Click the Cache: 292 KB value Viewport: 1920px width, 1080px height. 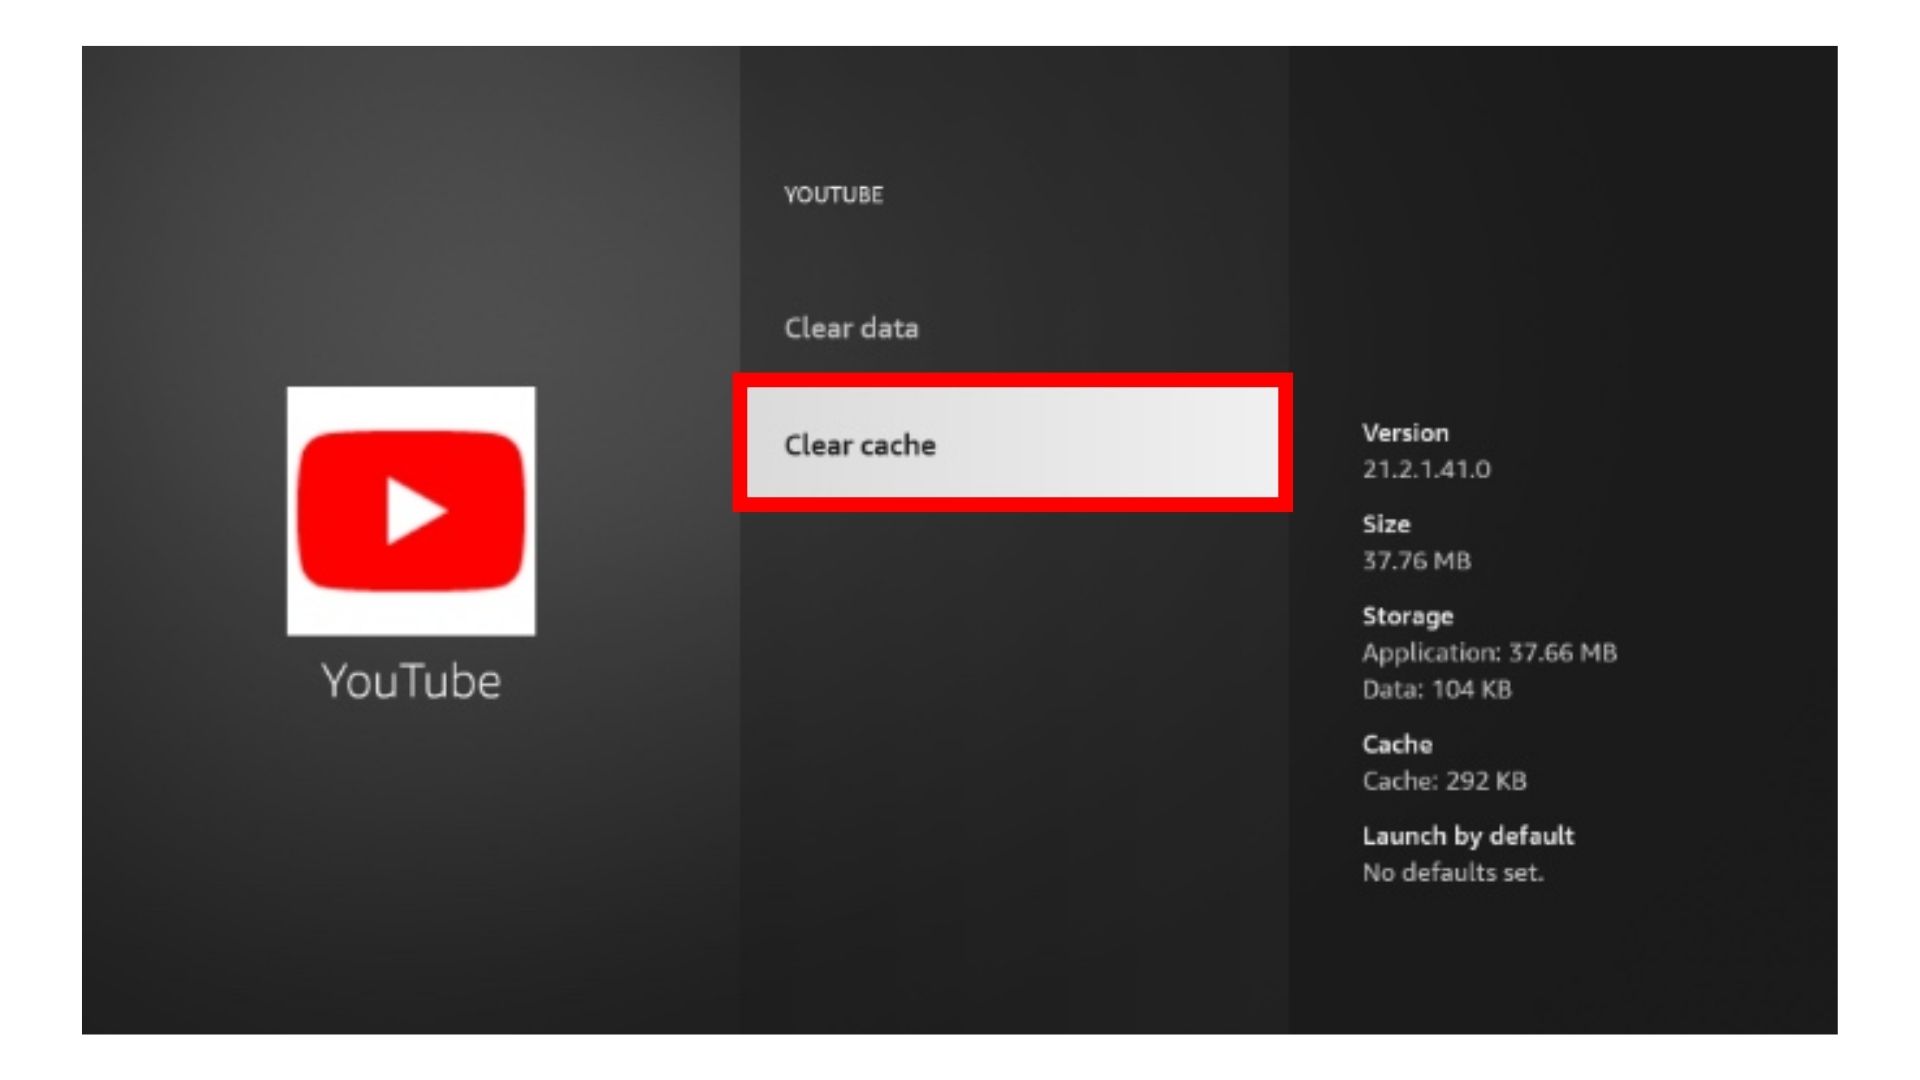(1444, 781)
